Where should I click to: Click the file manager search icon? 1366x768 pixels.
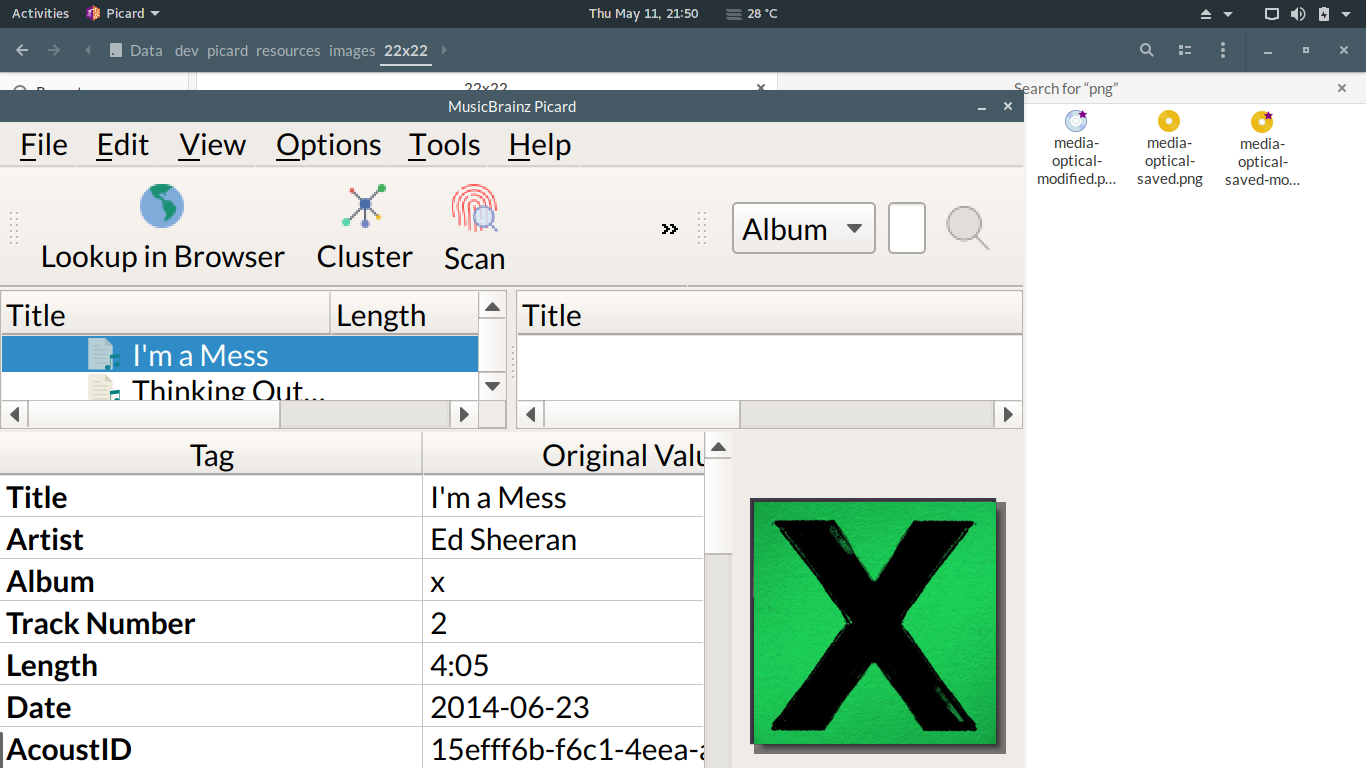coord(1147,50)
